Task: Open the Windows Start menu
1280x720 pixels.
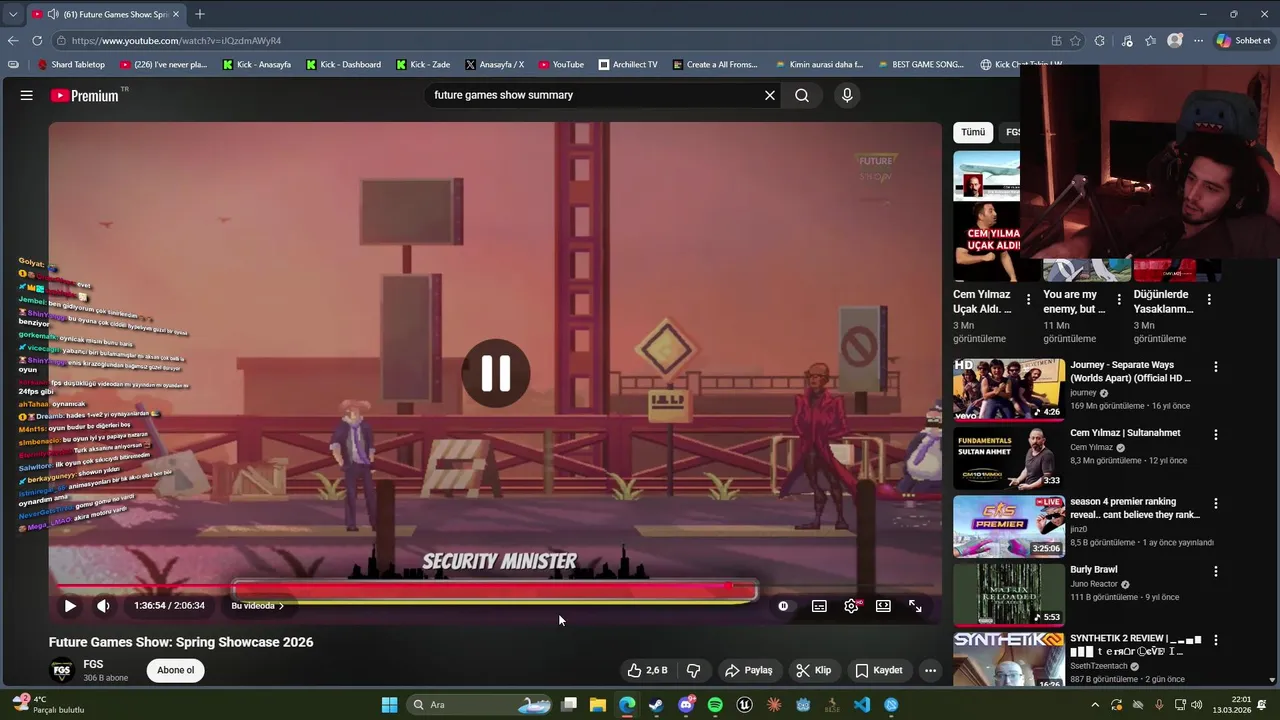Action: click(389, 705)
